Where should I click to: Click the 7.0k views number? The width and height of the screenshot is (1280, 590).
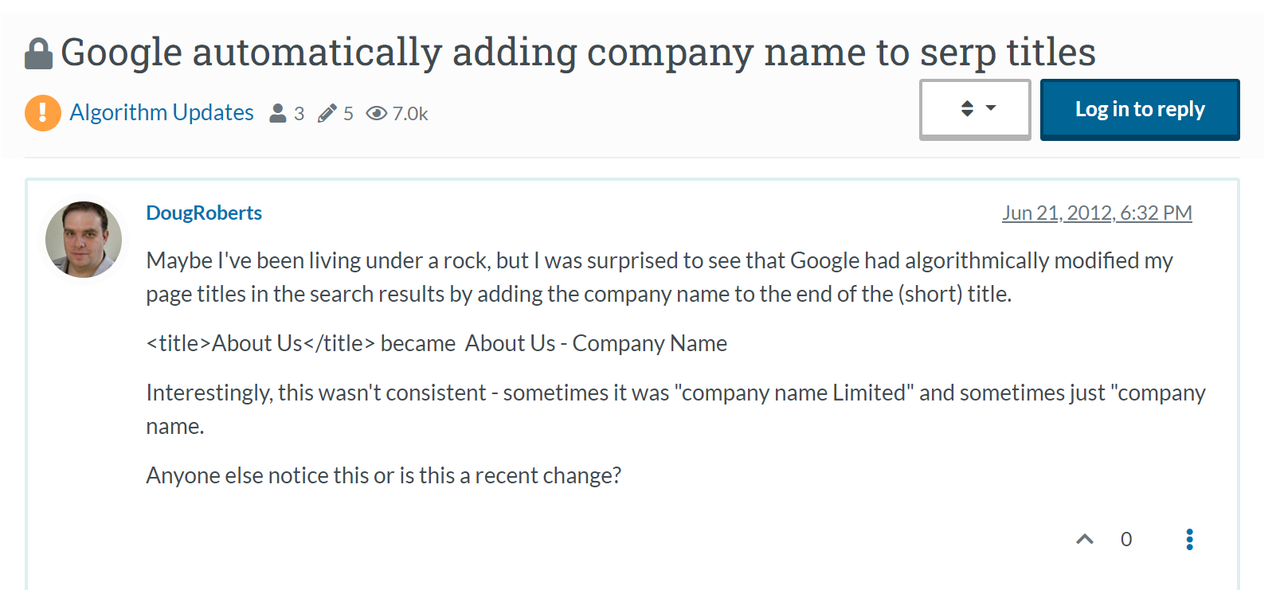410,114
